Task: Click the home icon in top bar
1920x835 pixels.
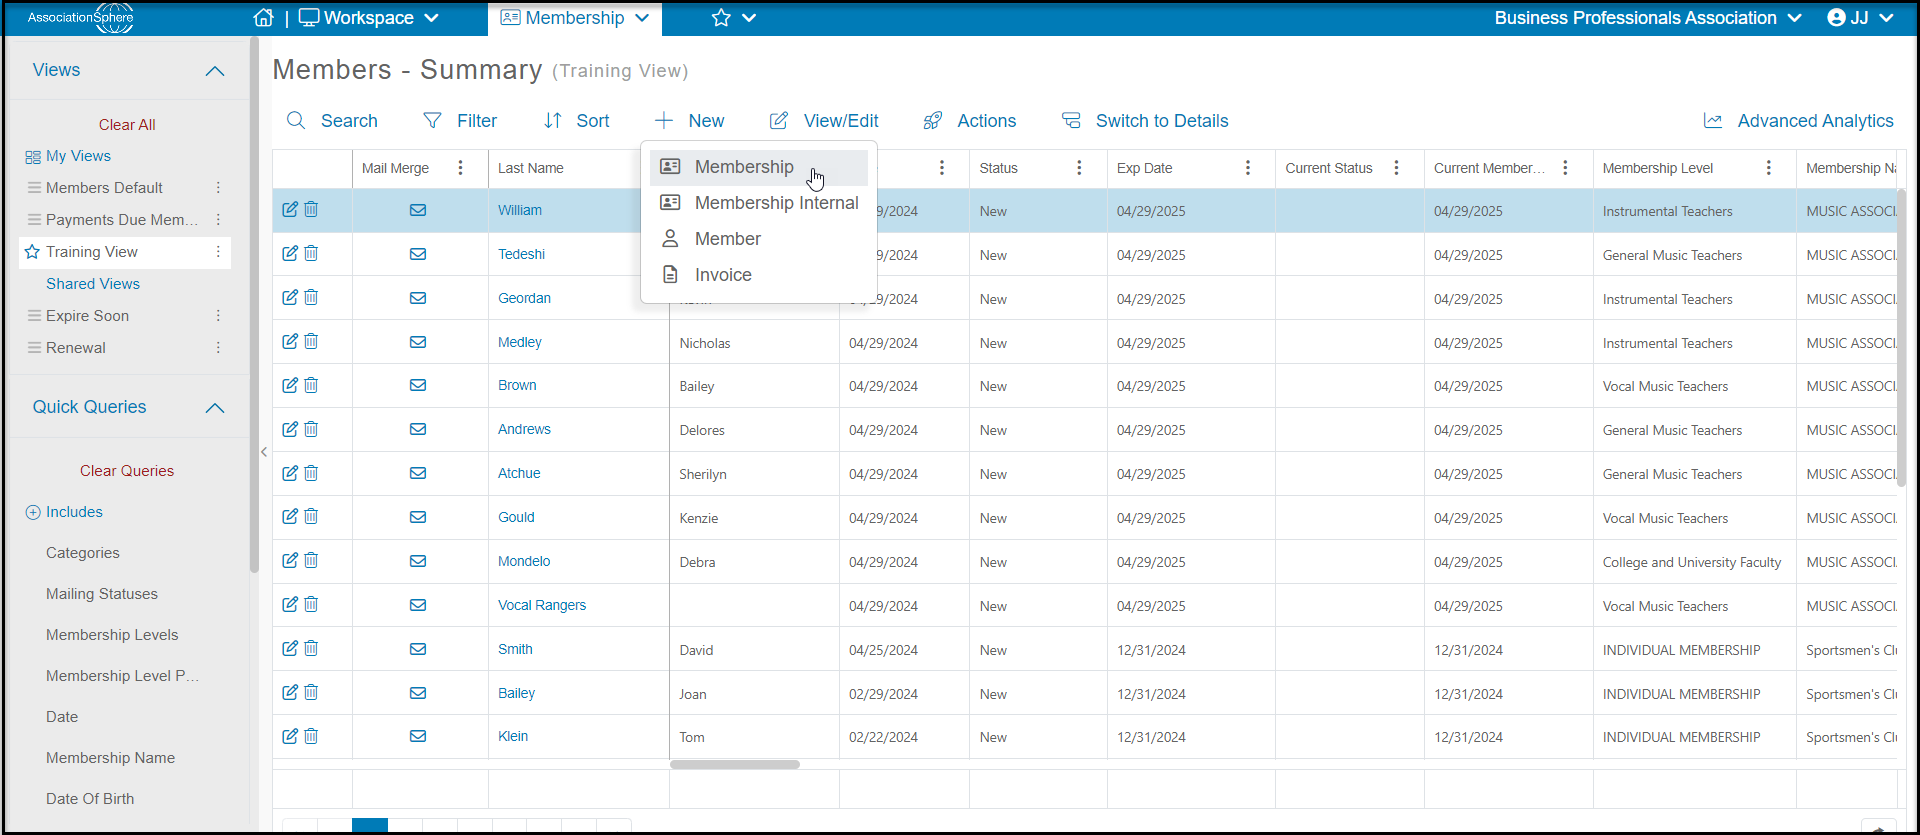Action: click(x=263, y=18)
